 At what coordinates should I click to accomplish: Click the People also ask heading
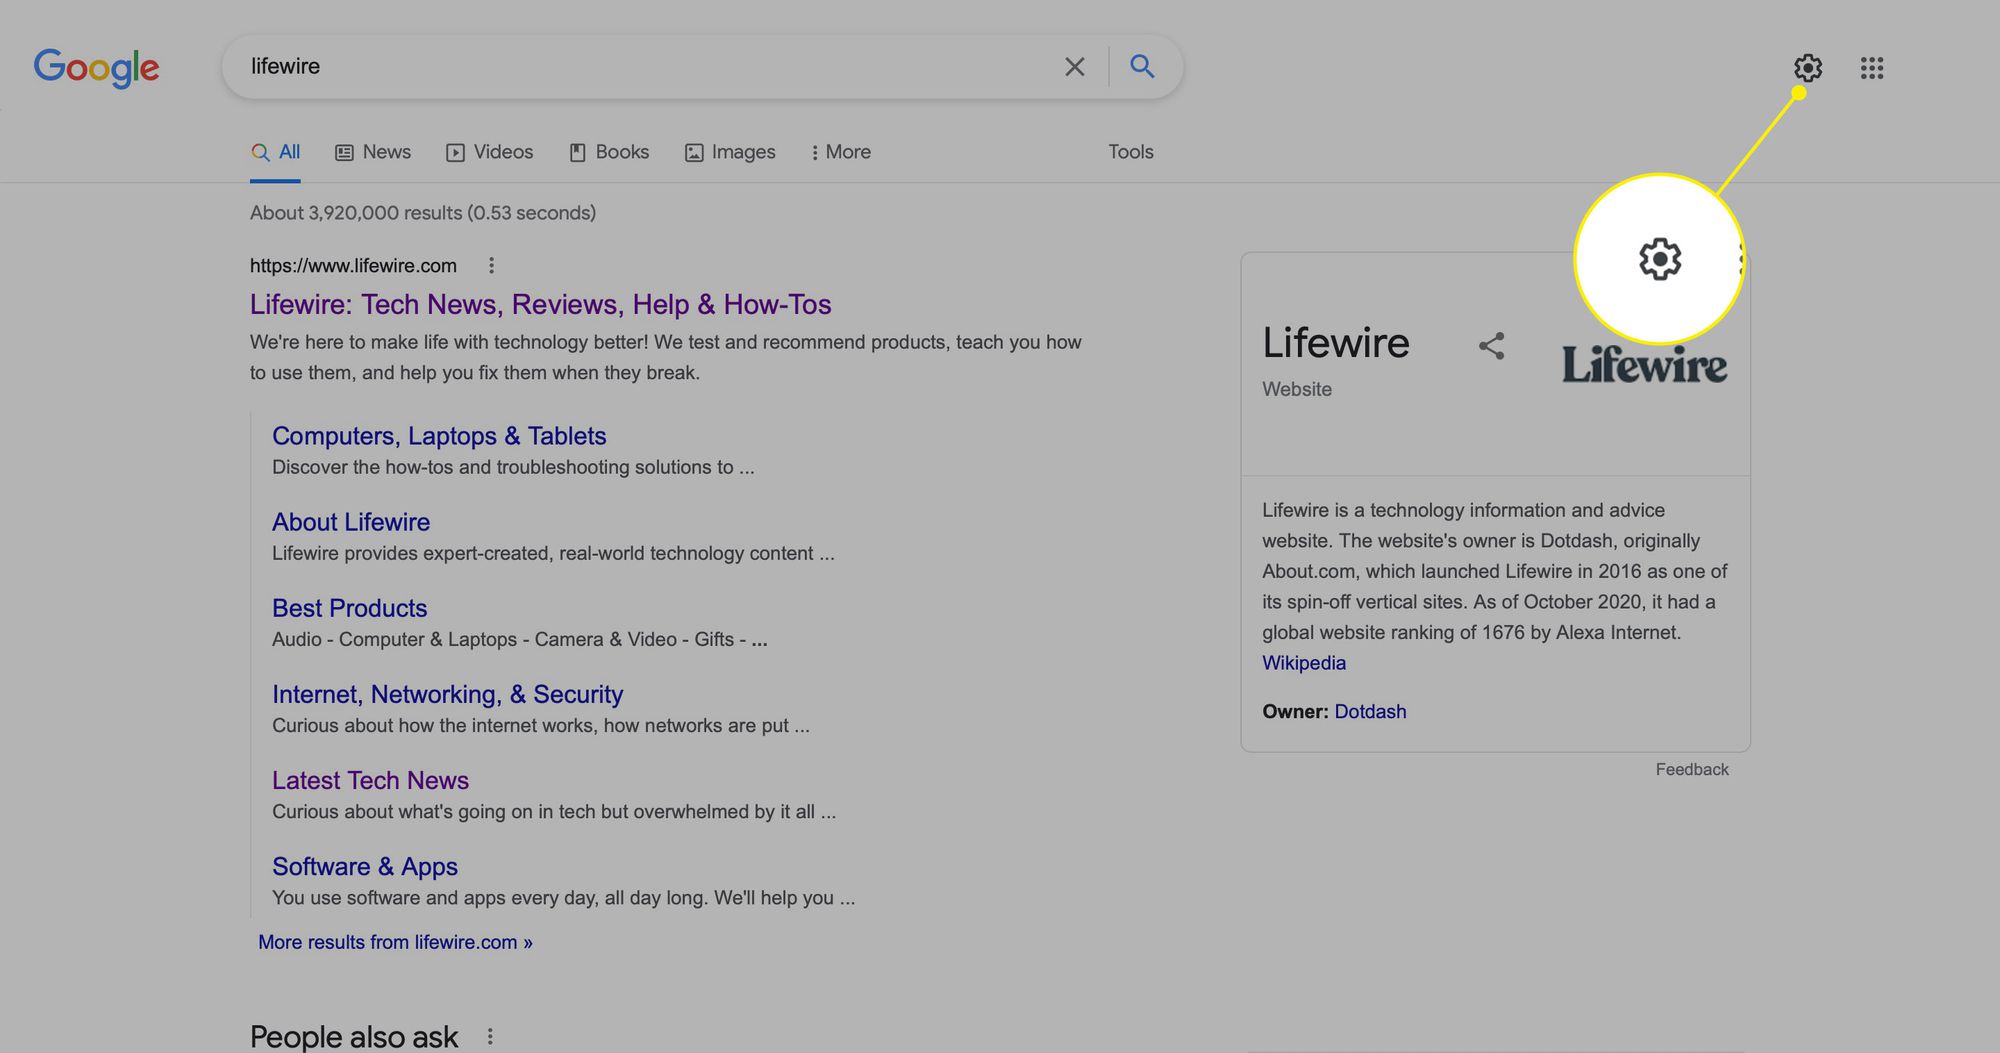354,1037
